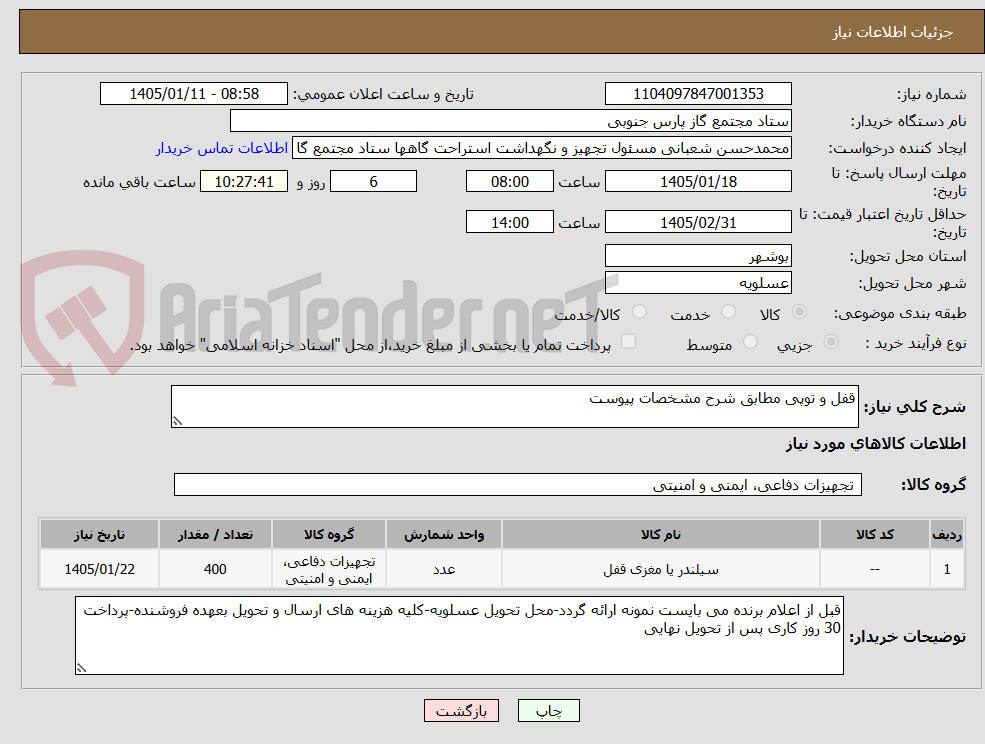Click the general need description textarea

coord(514,407)
